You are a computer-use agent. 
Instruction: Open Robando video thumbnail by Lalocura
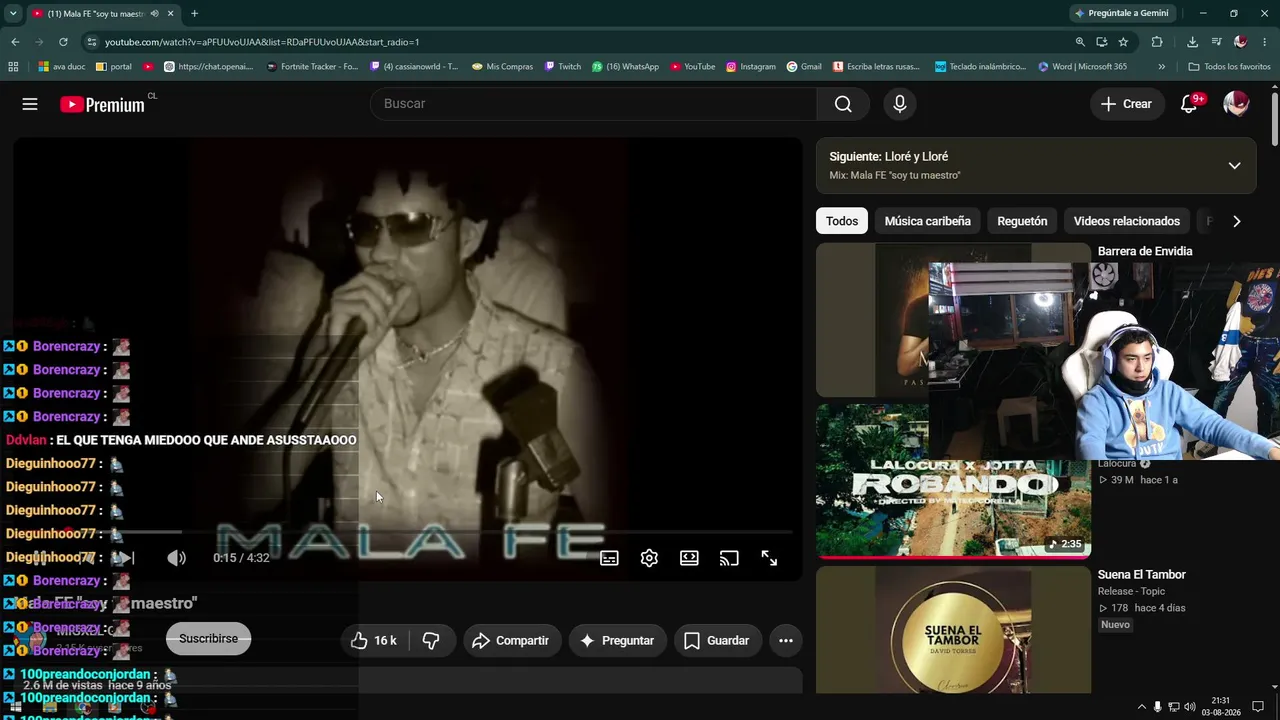coord(953,480)
